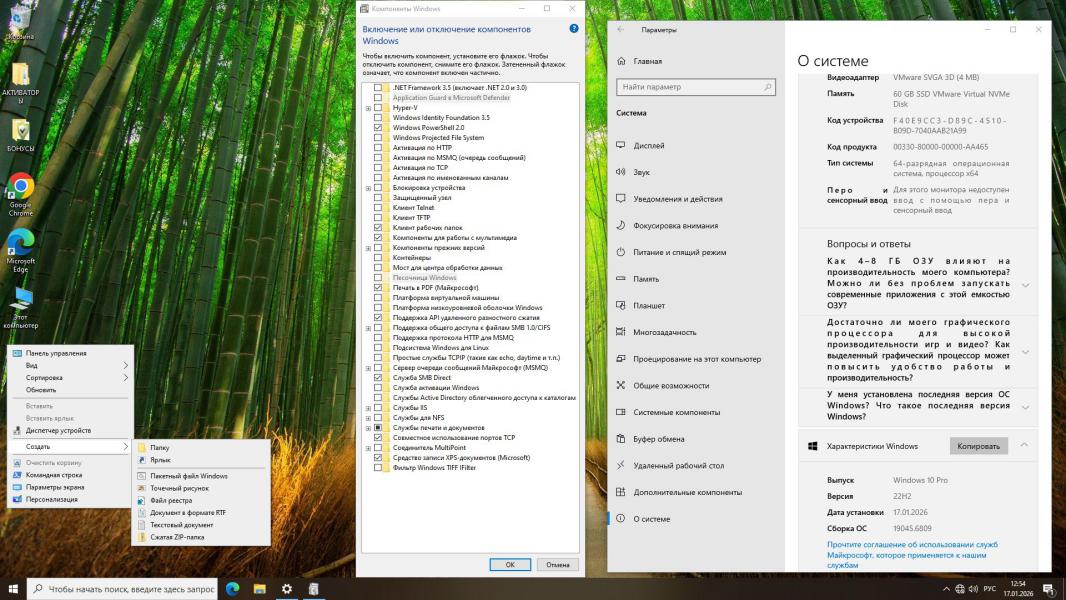Uncheck Windows PowerShell 2.0 component
The width and height of the screenshot is (1066, 600).
(378, 128)
